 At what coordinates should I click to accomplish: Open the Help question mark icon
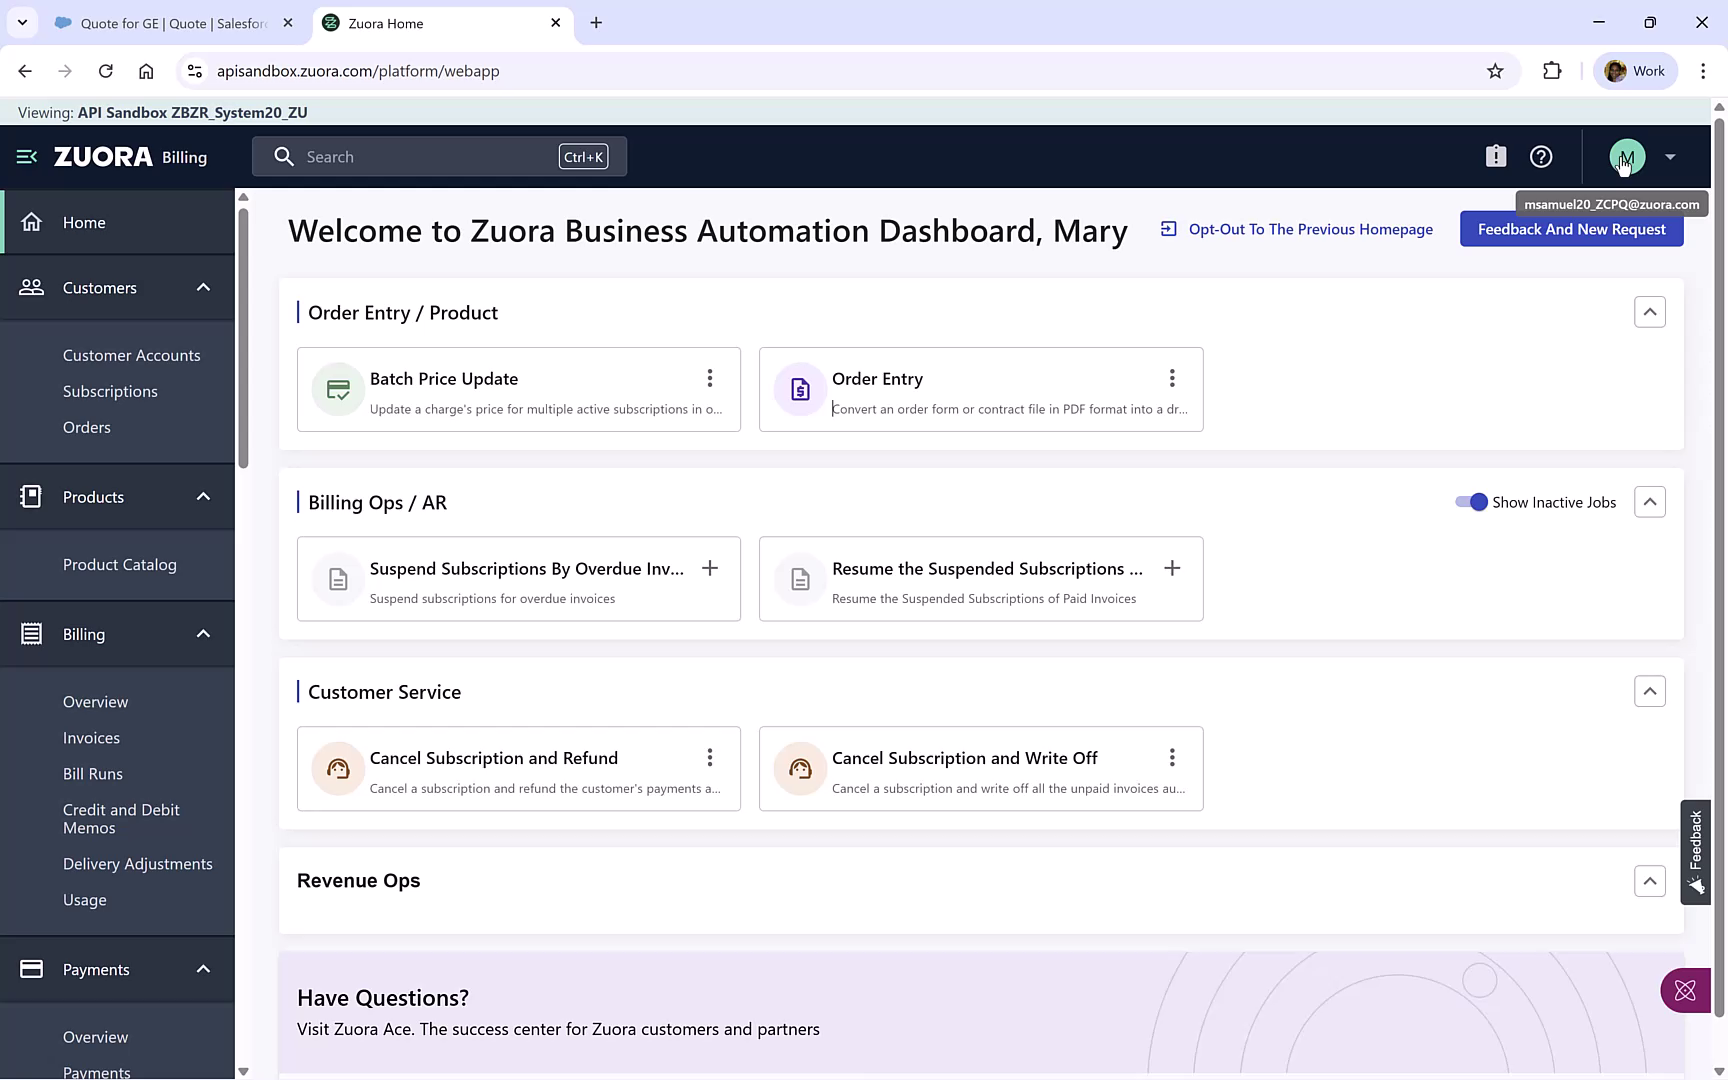(x=1540, y=156)
